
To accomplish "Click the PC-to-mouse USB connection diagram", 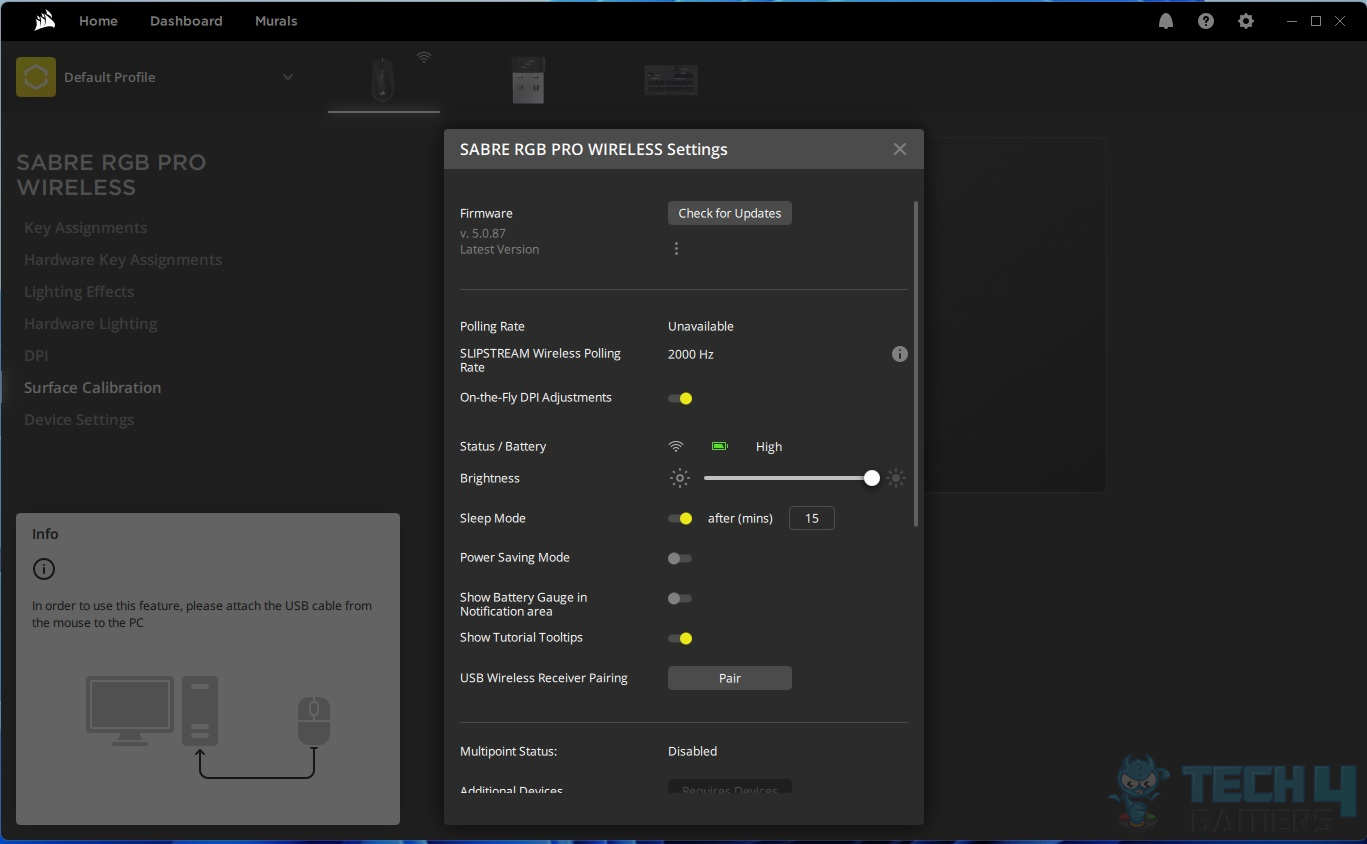I will tap(209, 727).
